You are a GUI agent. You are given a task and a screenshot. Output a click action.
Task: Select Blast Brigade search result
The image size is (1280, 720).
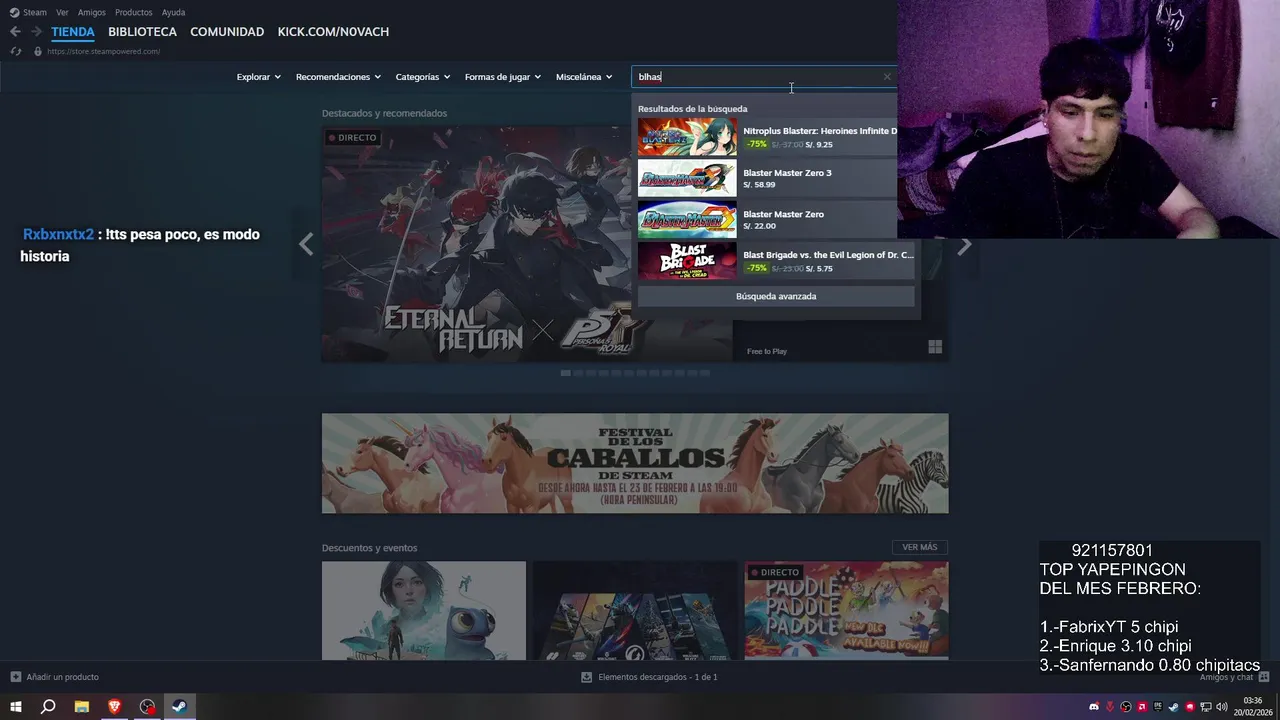click(776, 261)
